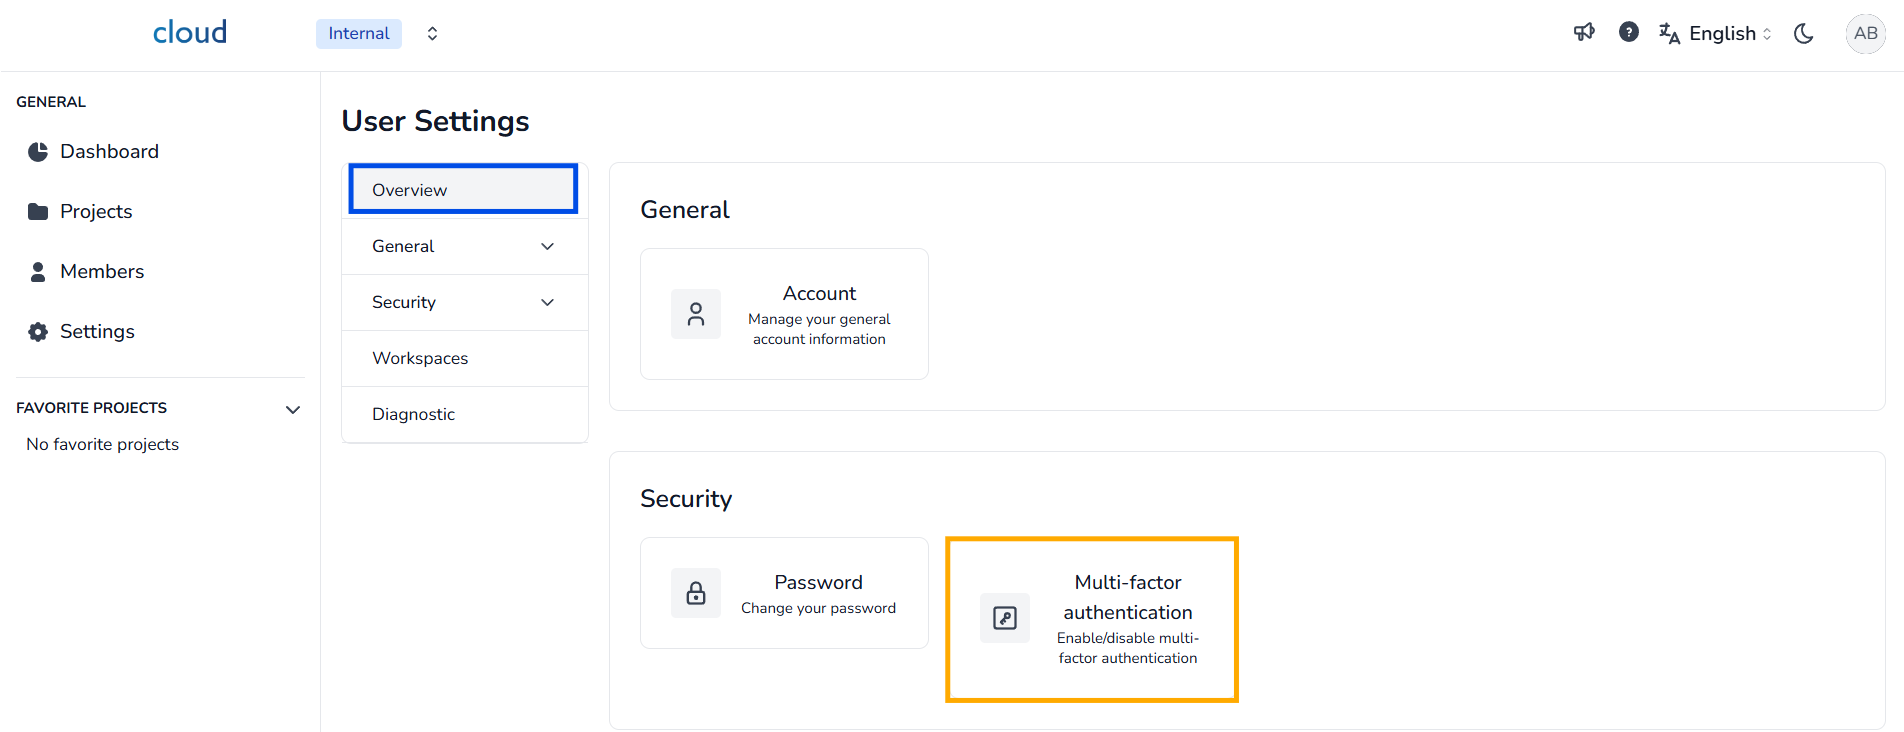Open the help question mark icon
1904x732 pixels.
pyautogui.click(x=1629, y=33)
